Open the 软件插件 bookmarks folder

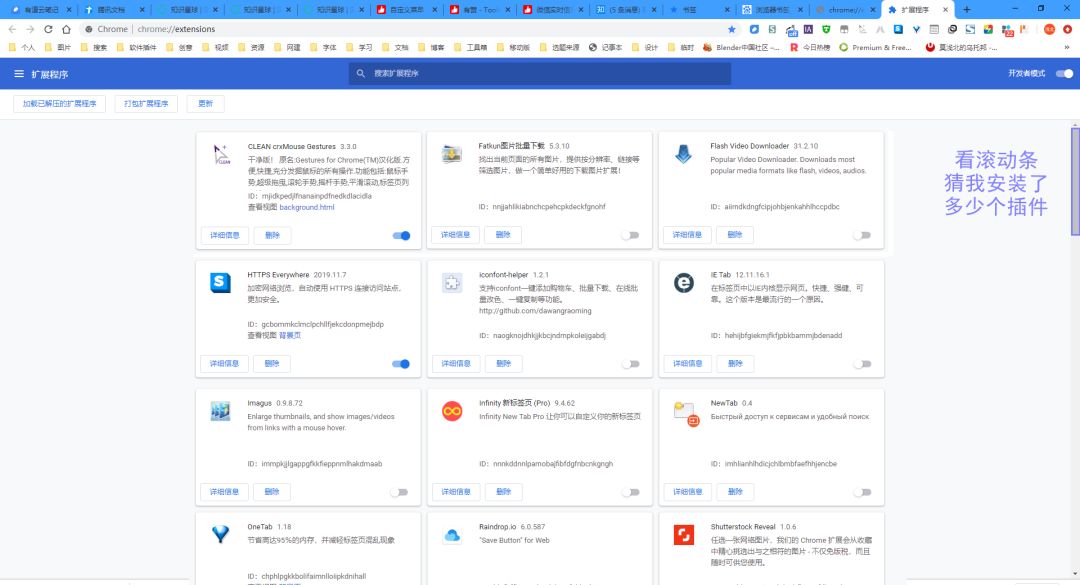(137, 48)
